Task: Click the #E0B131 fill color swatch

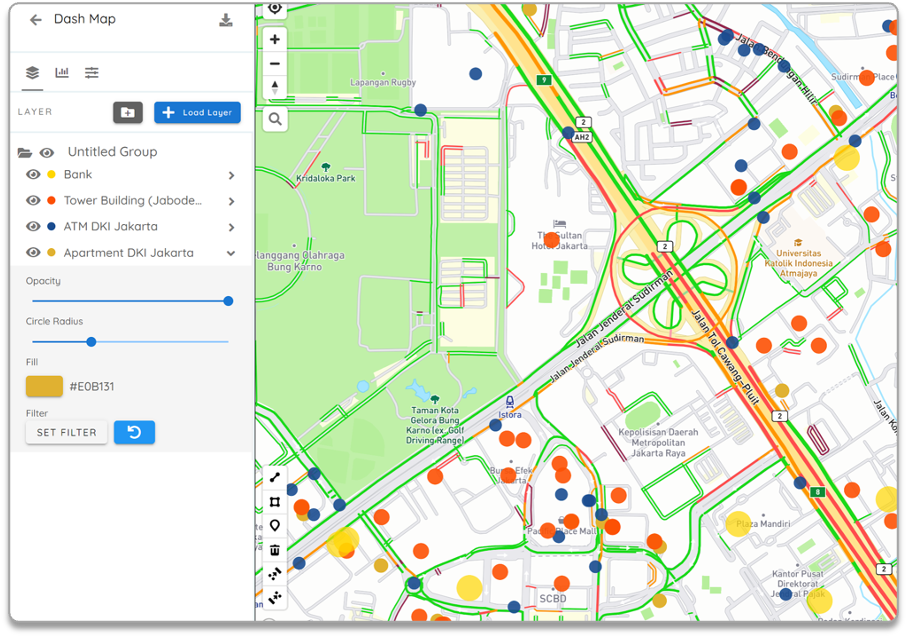Action: (45, 386)
